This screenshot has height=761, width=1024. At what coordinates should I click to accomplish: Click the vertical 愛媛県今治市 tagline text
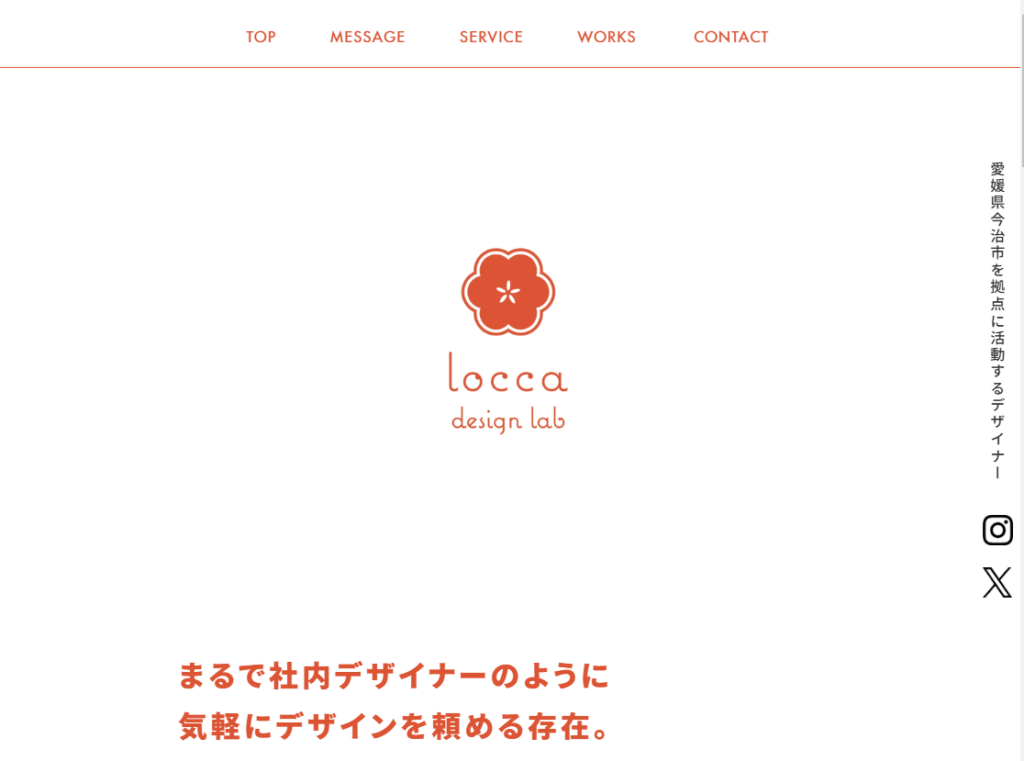pyautogui.click(x=997, y=321)
